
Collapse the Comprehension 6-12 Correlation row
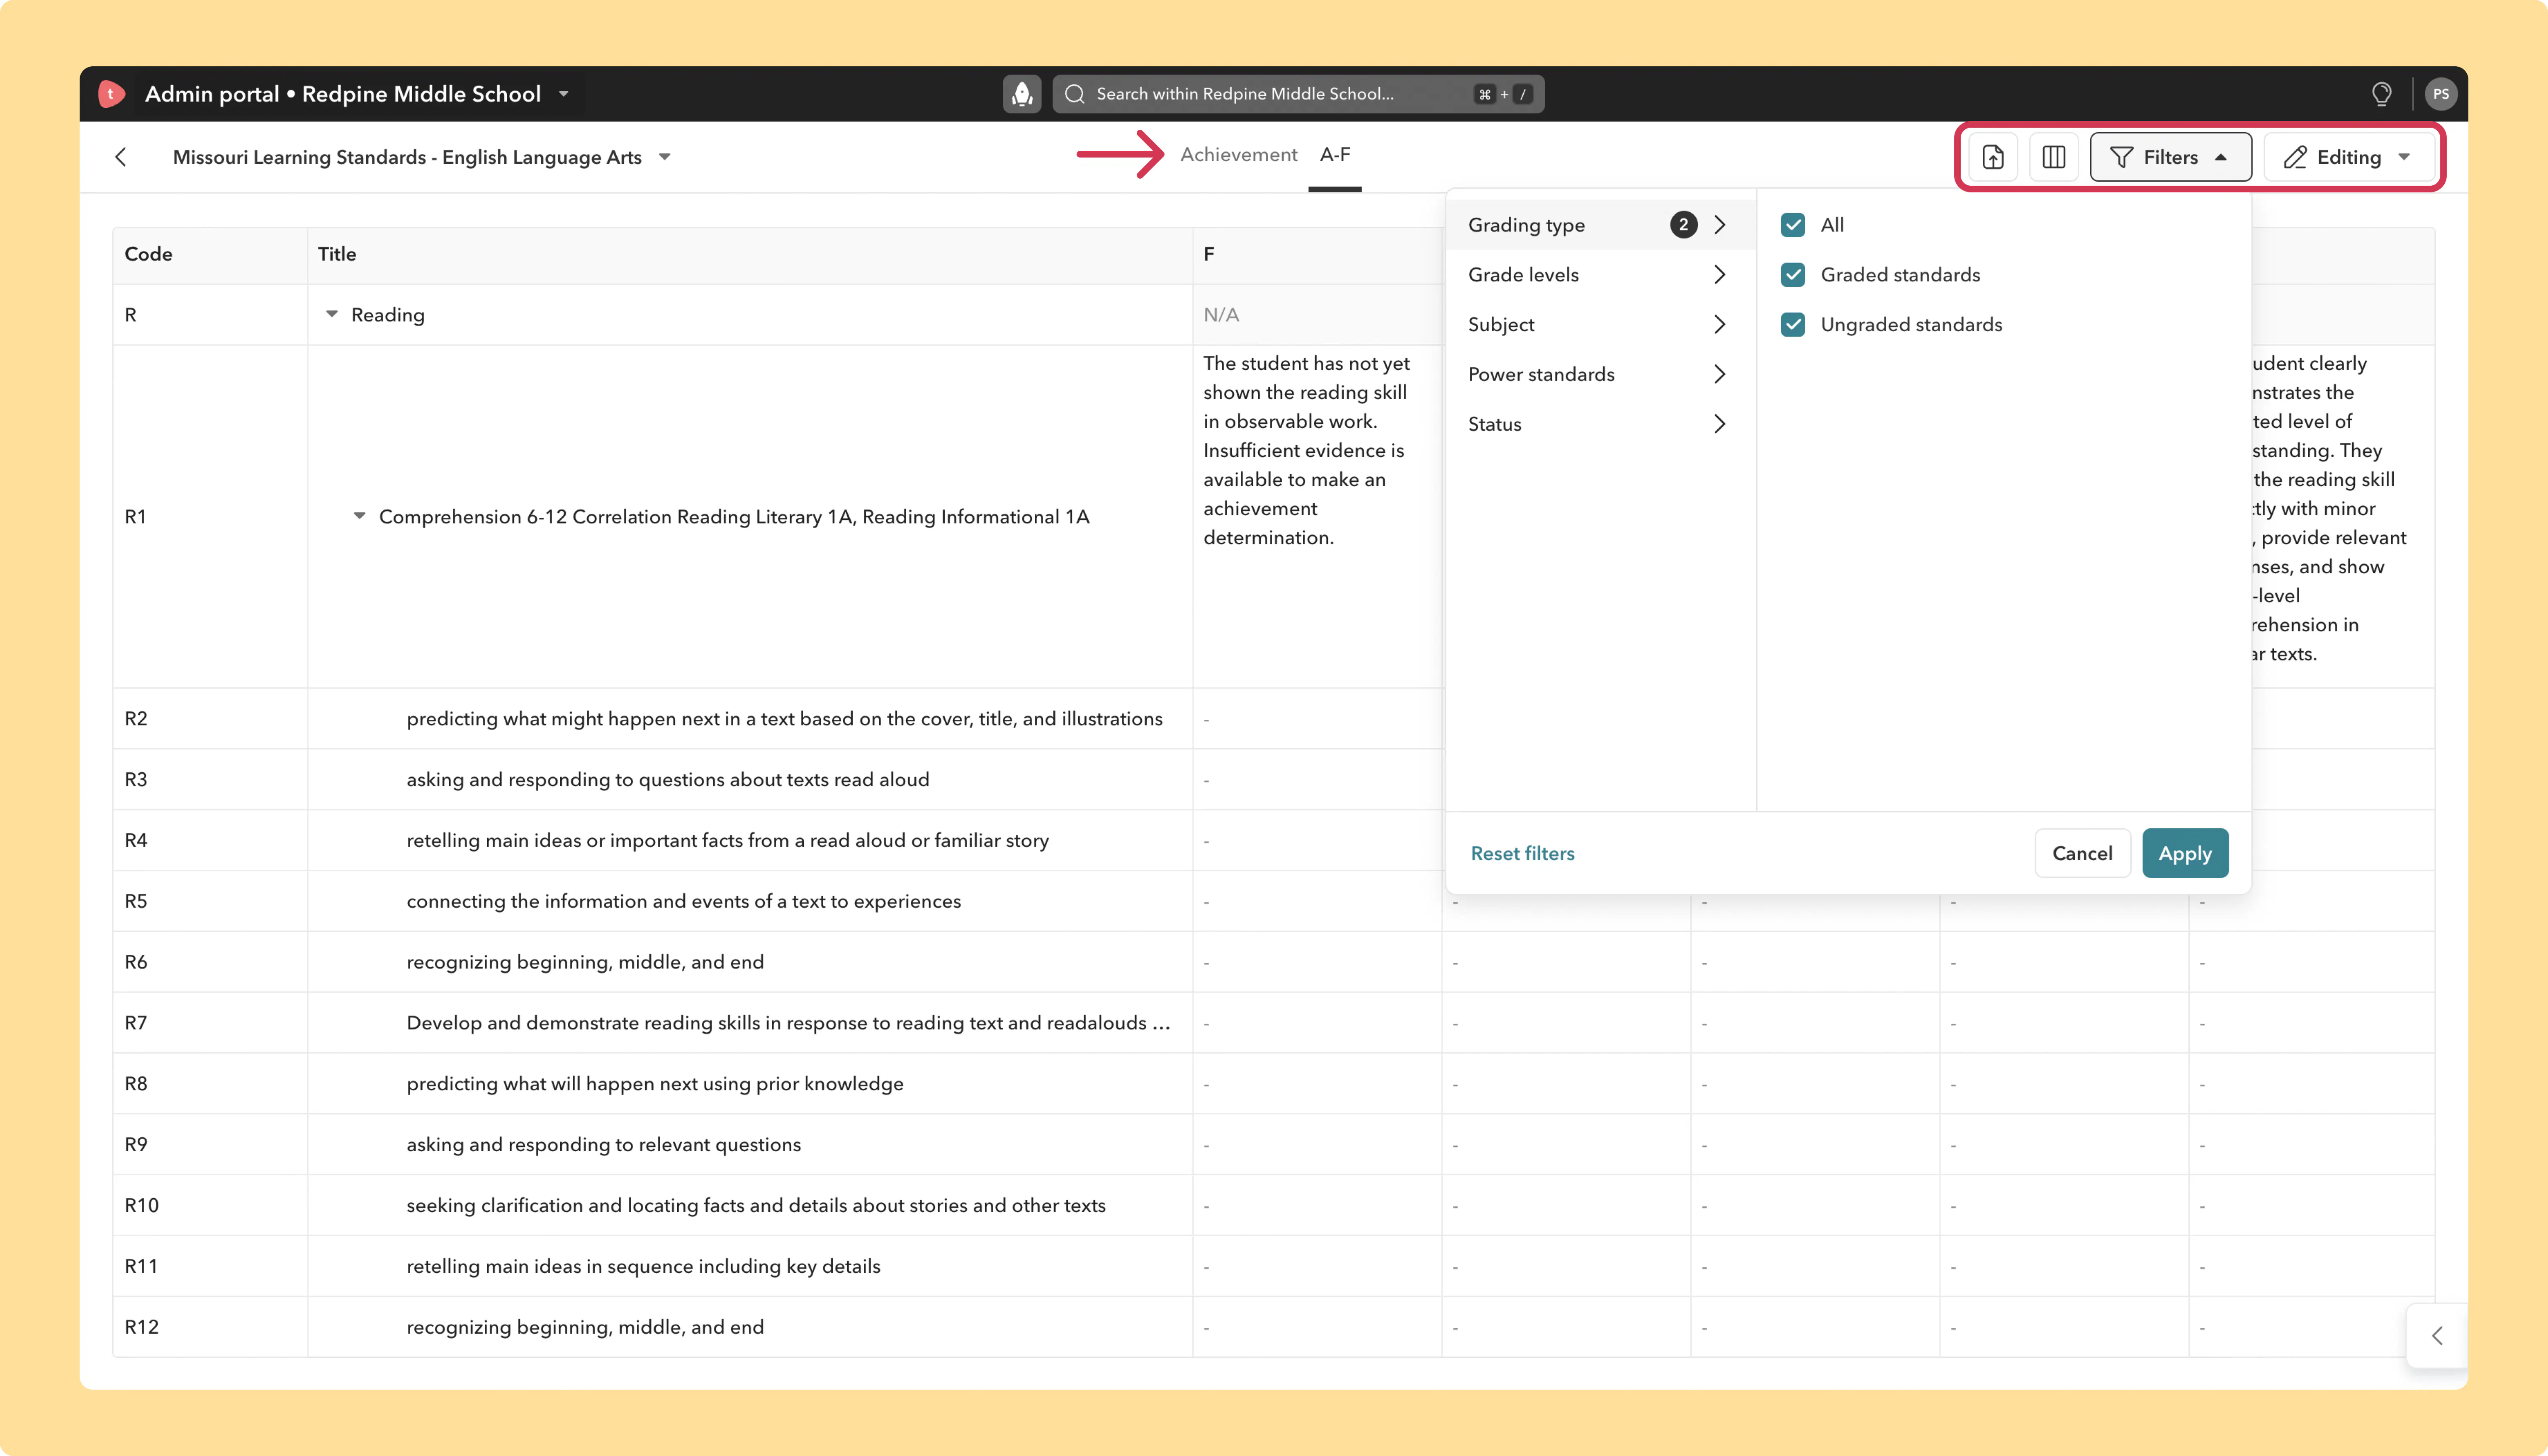[x=359, y=517]
